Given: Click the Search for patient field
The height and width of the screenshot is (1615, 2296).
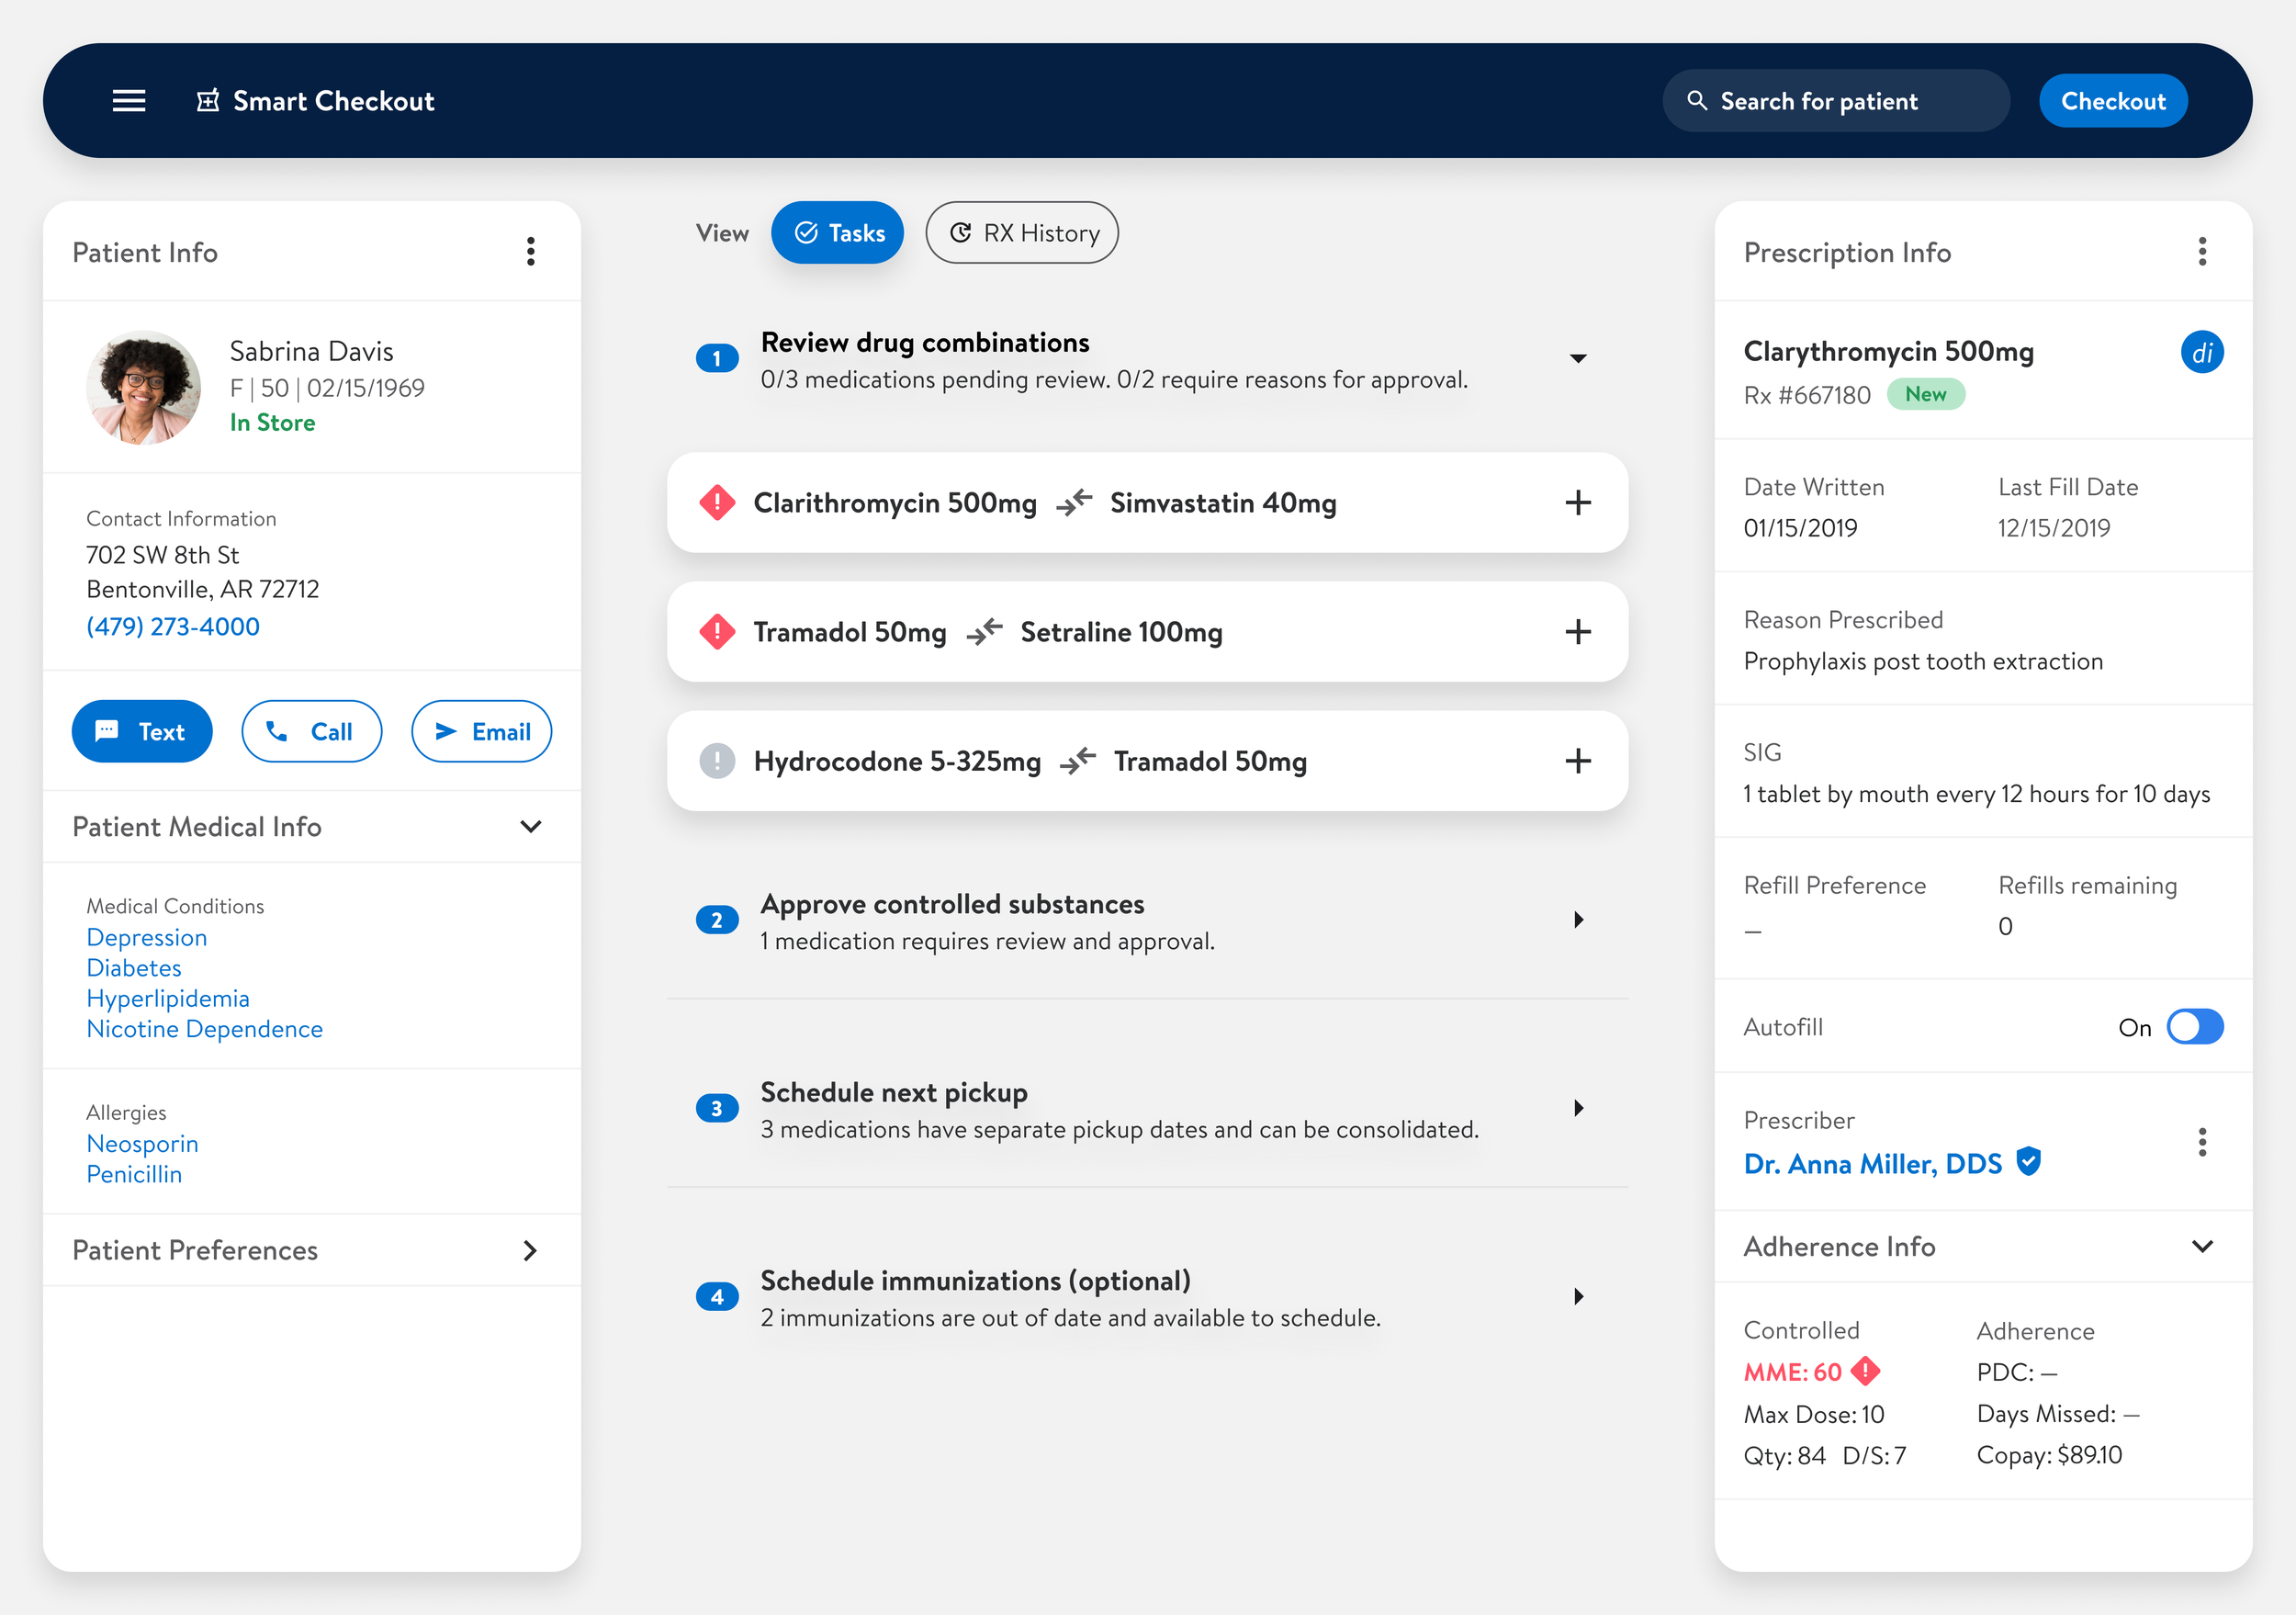Looking at the screenshot, I should (1835, 101).
